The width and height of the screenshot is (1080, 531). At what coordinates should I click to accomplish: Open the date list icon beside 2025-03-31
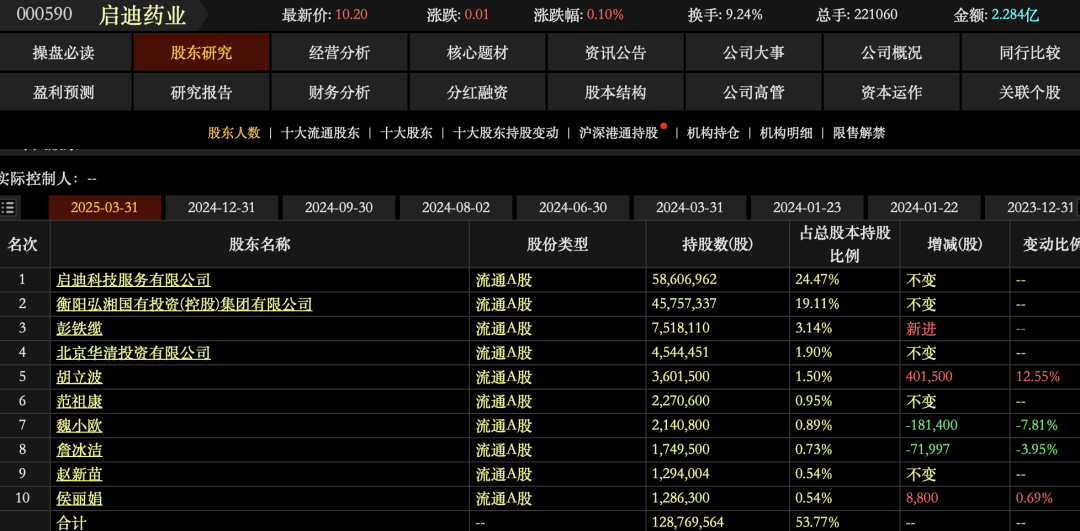[x=8, y=207]
